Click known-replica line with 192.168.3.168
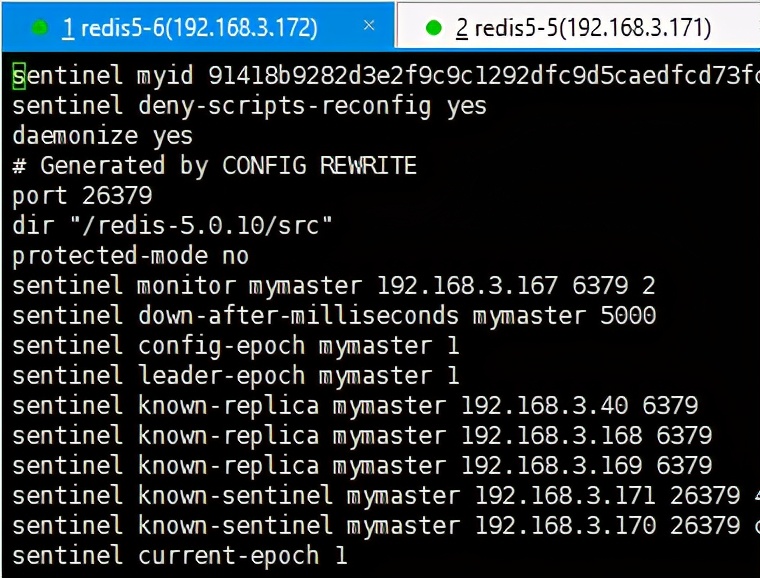The height and width of the screenshot is (578, 760). click(x=362, y=436)
